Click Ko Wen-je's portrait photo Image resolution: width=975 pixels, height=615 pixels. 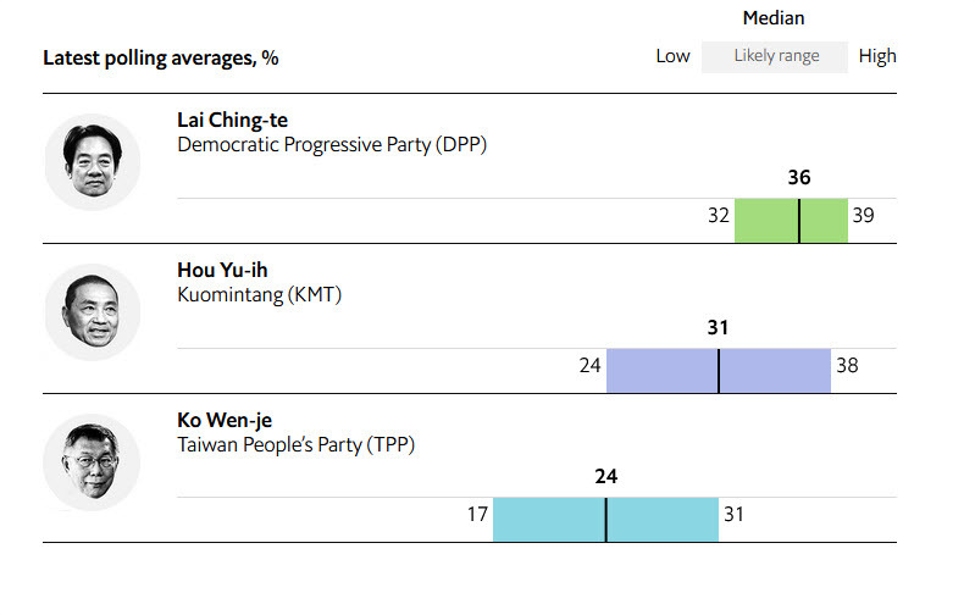(92, 462)
